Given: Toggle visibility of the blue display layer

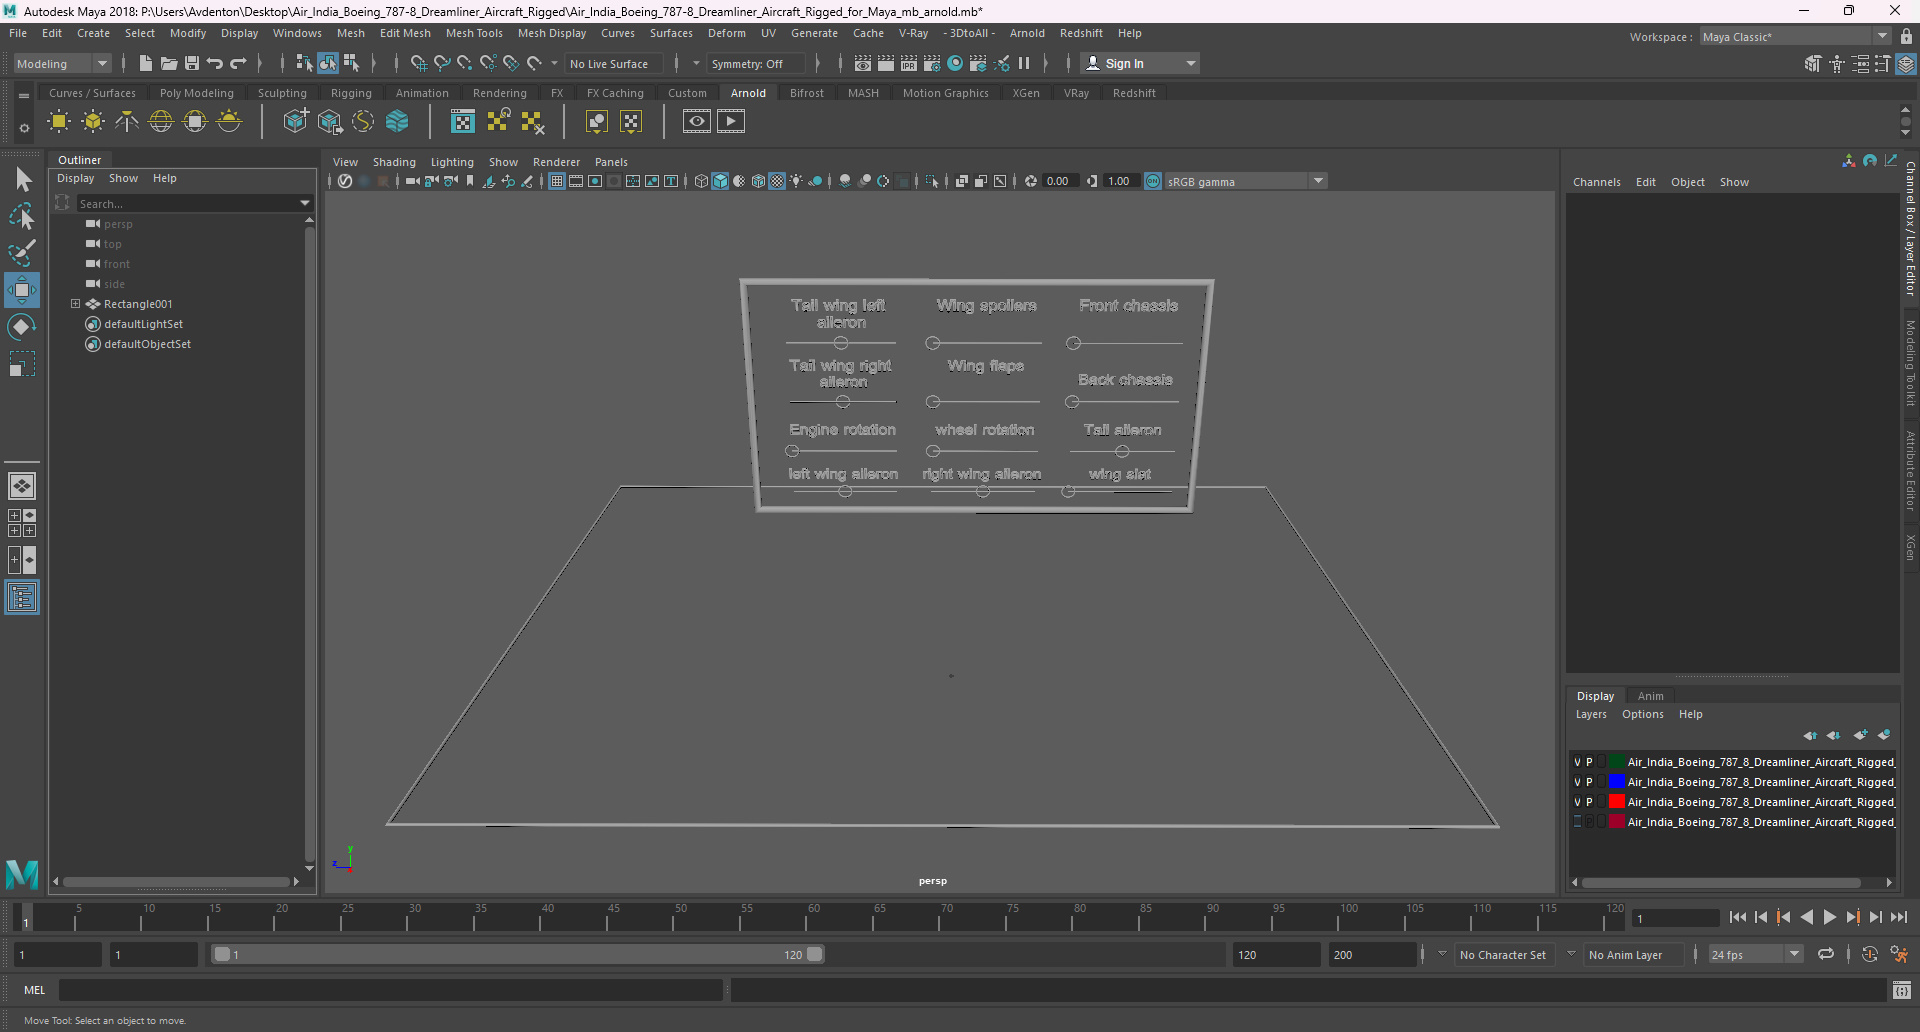Looking at the screenshot, I should click(x=1577, y=782).
